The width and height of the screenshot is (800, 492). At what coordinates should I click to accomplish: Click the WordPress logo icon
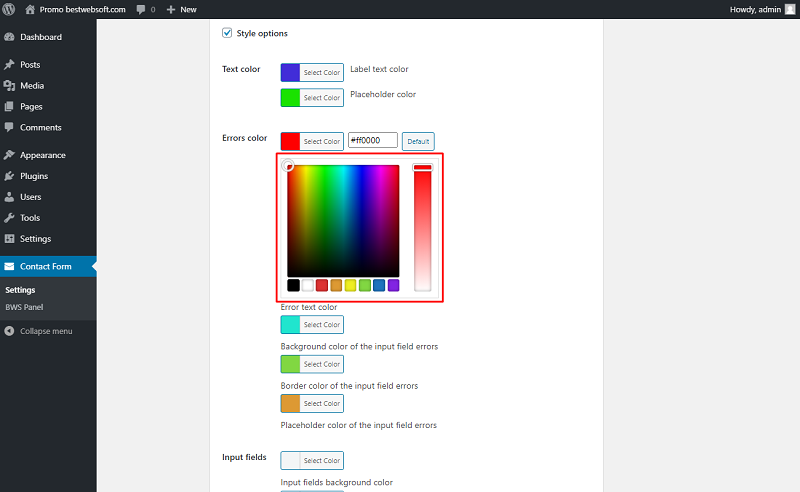click(x=9, y=9)
